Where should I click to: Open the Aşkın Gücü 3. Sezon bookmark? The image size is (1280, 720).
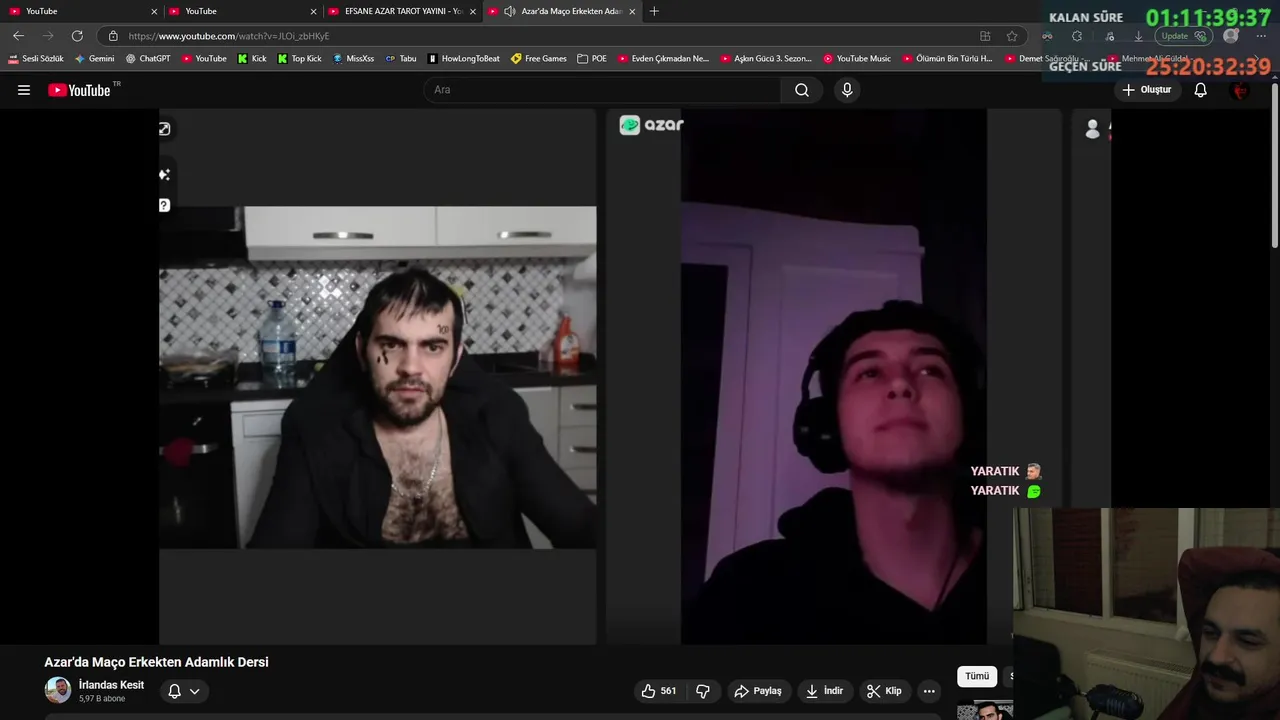click(x=766, y=59)
